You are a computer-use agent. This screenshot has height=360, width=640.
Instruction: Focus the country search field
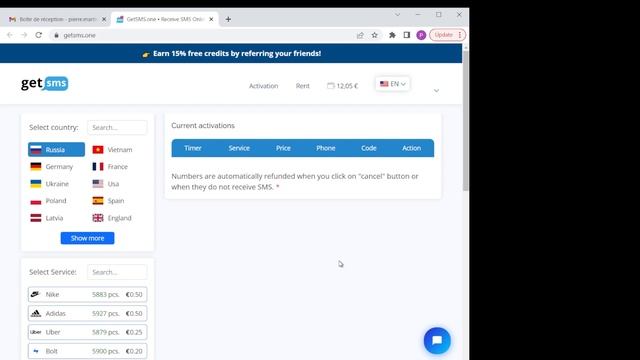117,127
